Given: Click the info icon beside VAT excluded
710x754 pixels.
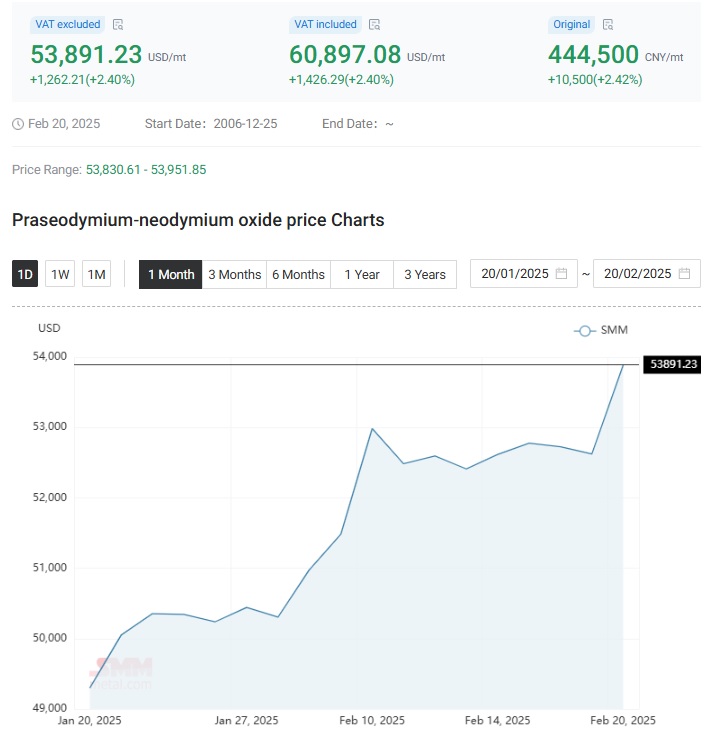Looking at the screenshot, I should 118,25.
